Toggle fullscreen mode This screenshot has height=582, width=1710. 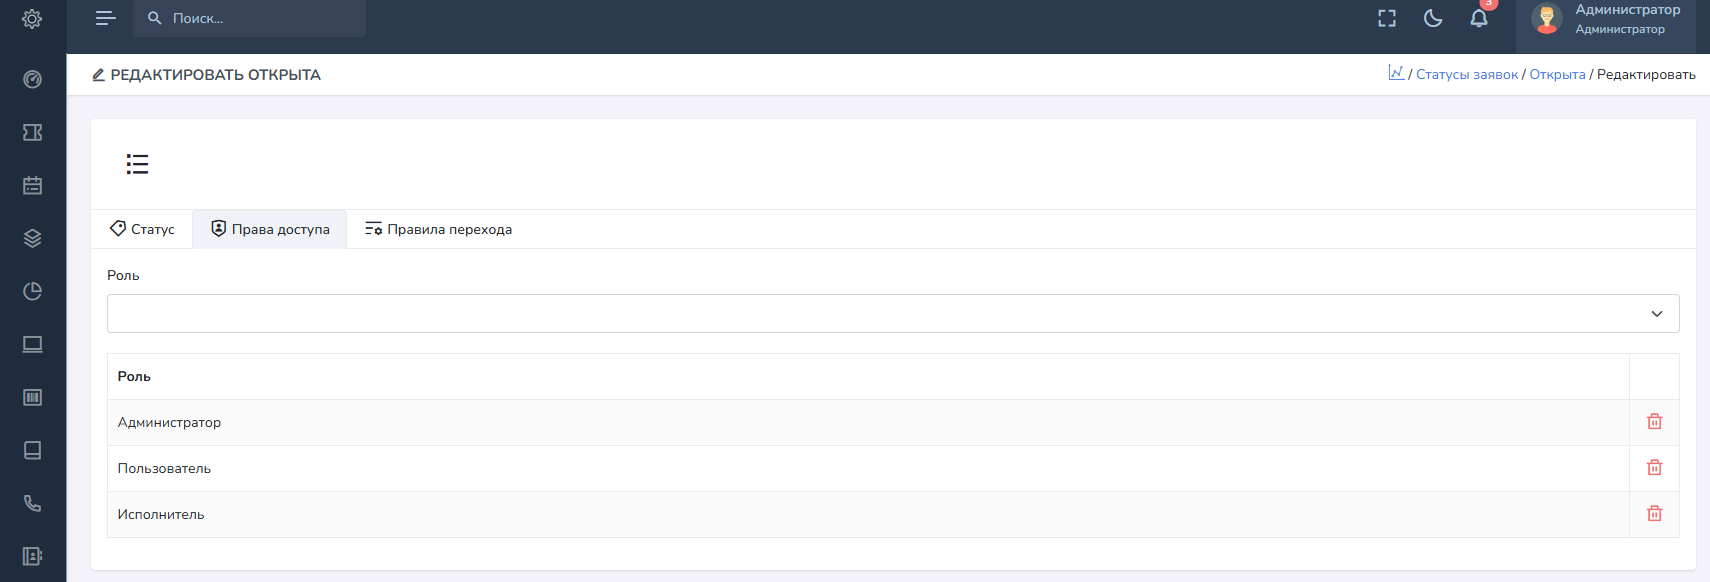pos(1387,18)
